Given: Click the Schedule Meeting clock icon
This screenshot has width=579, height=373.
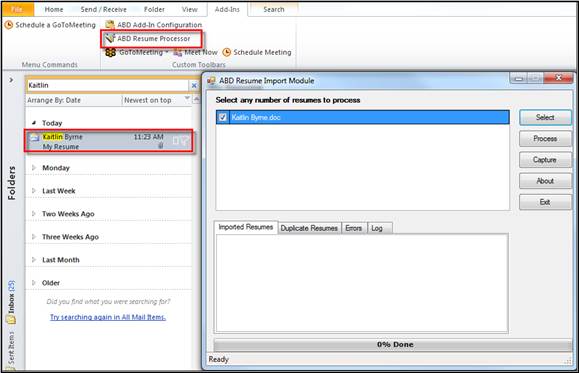Looking at the screenshot, I should point(226,52).
